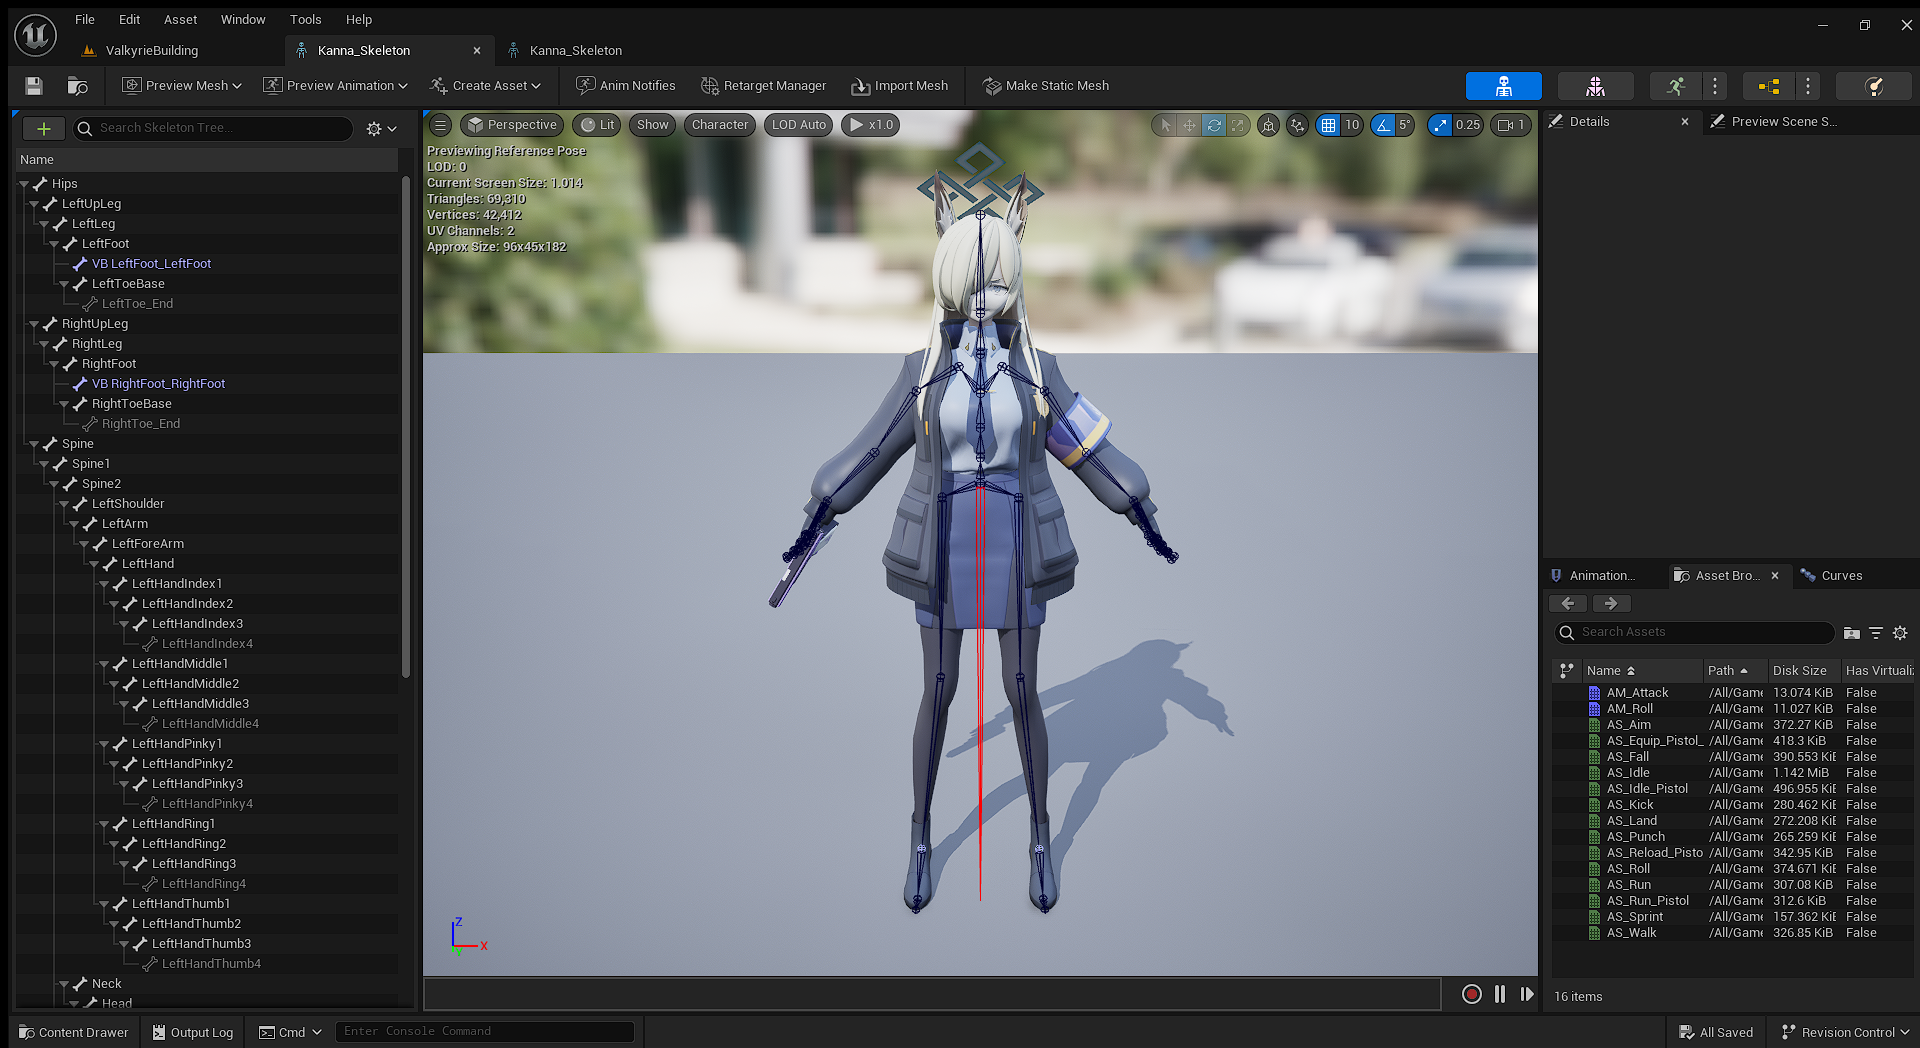Step forward one frame in timeline
1920x1048 pixels.
1526,994
